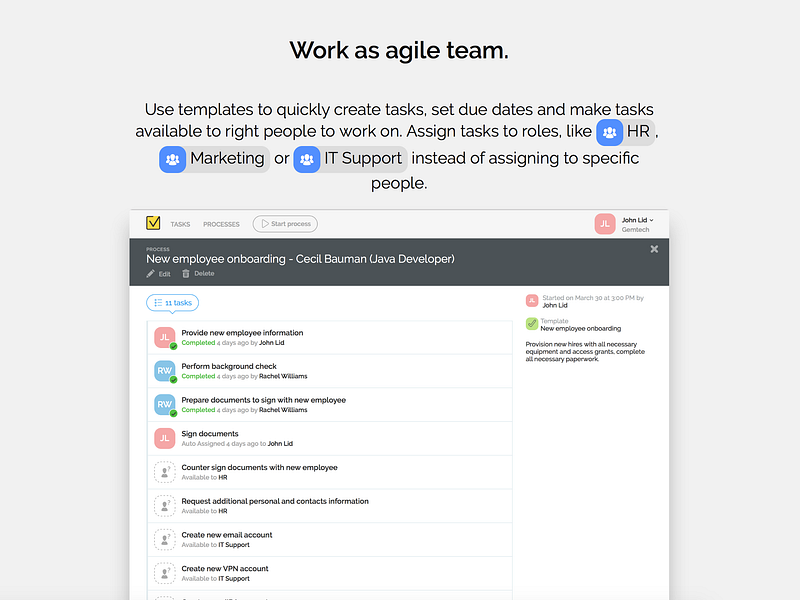Expand the 11 tasks pill
This screenshot has width=800, height=600.
[x=172, y=302]
